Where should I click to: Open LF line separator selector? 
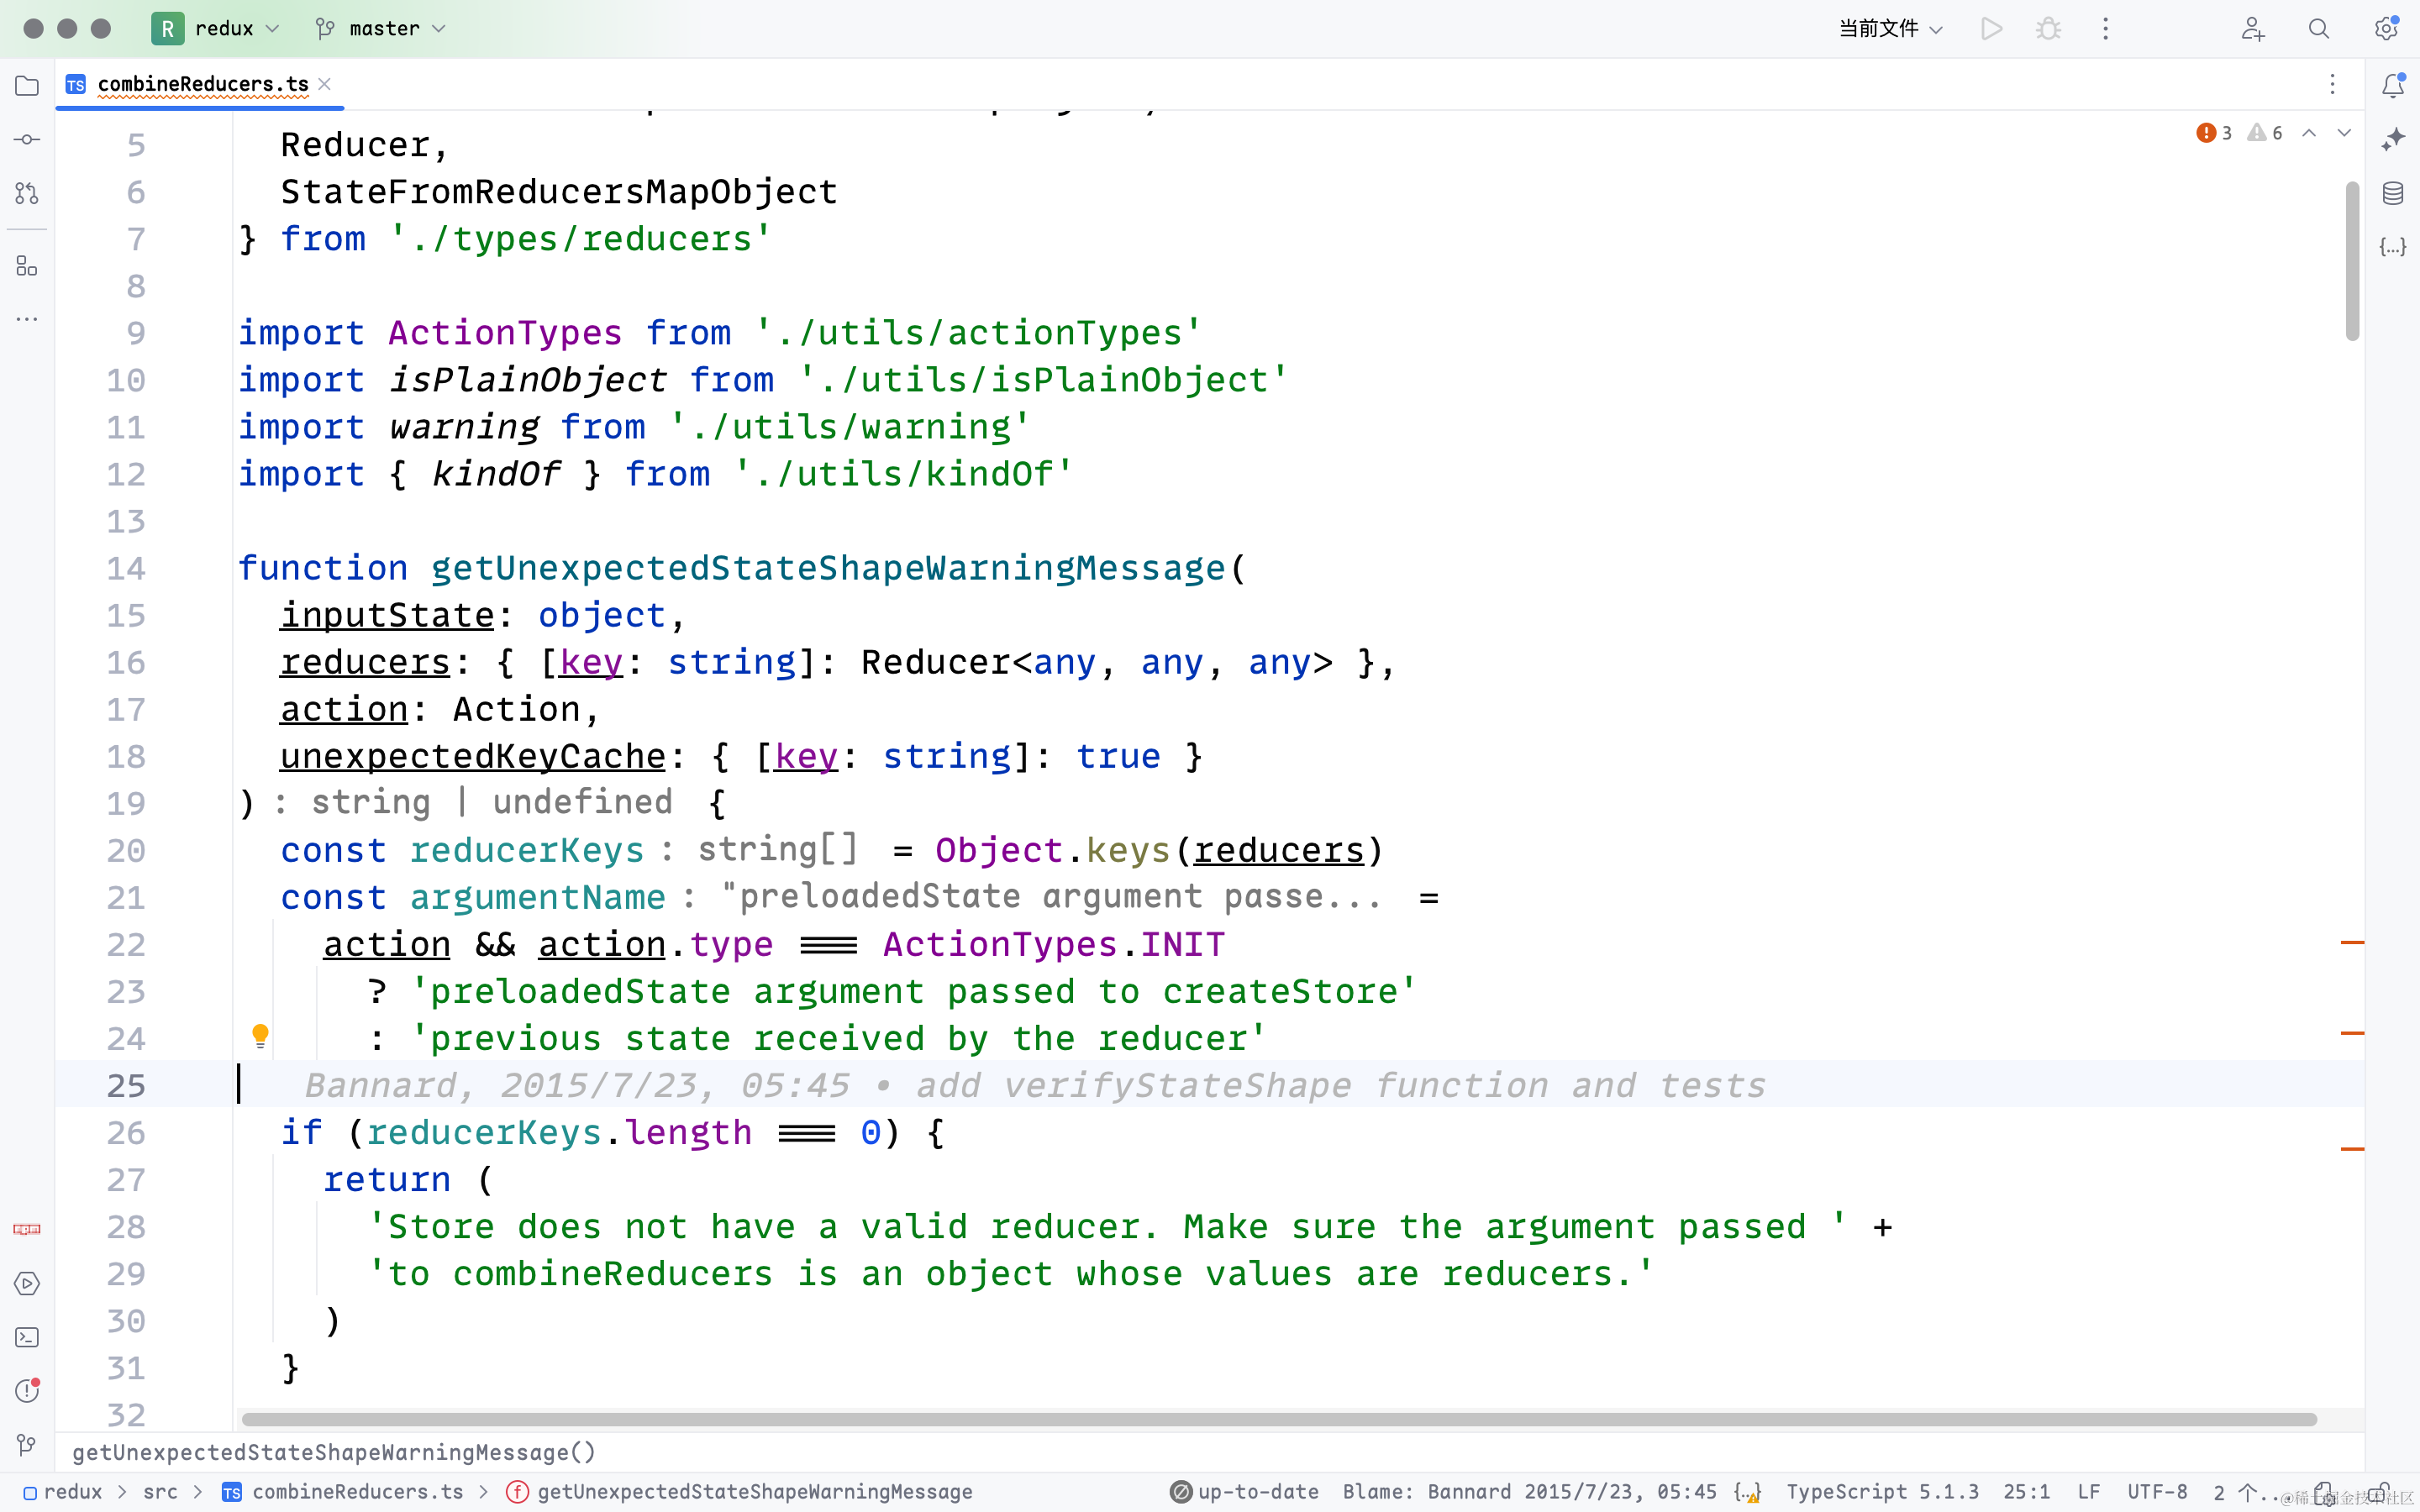click(2088, 1492)
